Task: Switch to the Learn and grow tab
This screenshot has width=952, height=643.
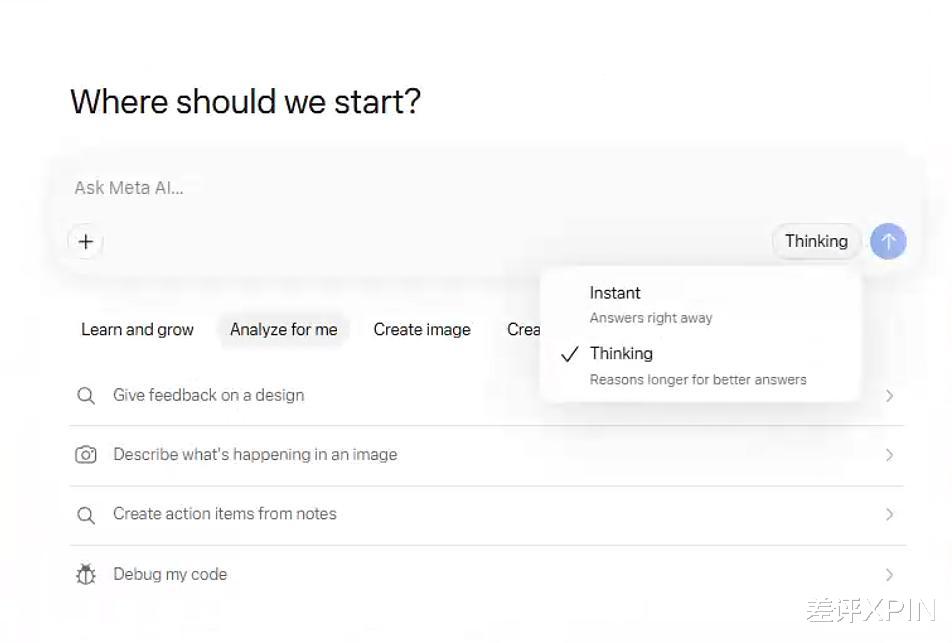Action: (137, 330)
